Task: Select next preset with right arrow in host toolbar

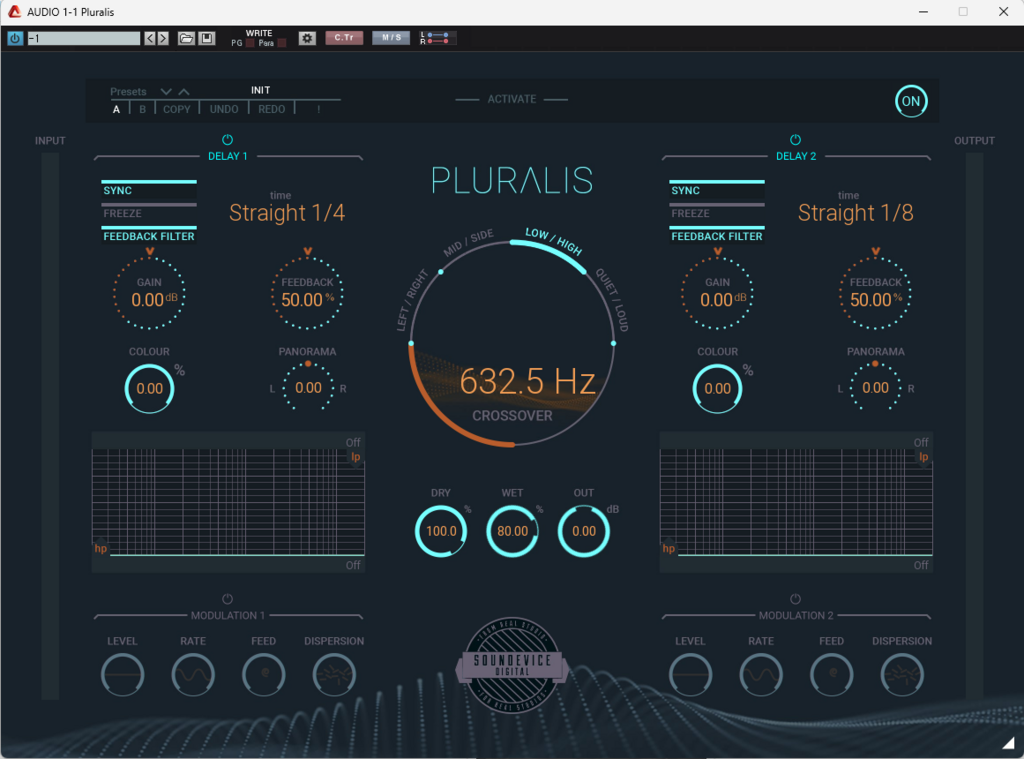Action: coord(163,39)
